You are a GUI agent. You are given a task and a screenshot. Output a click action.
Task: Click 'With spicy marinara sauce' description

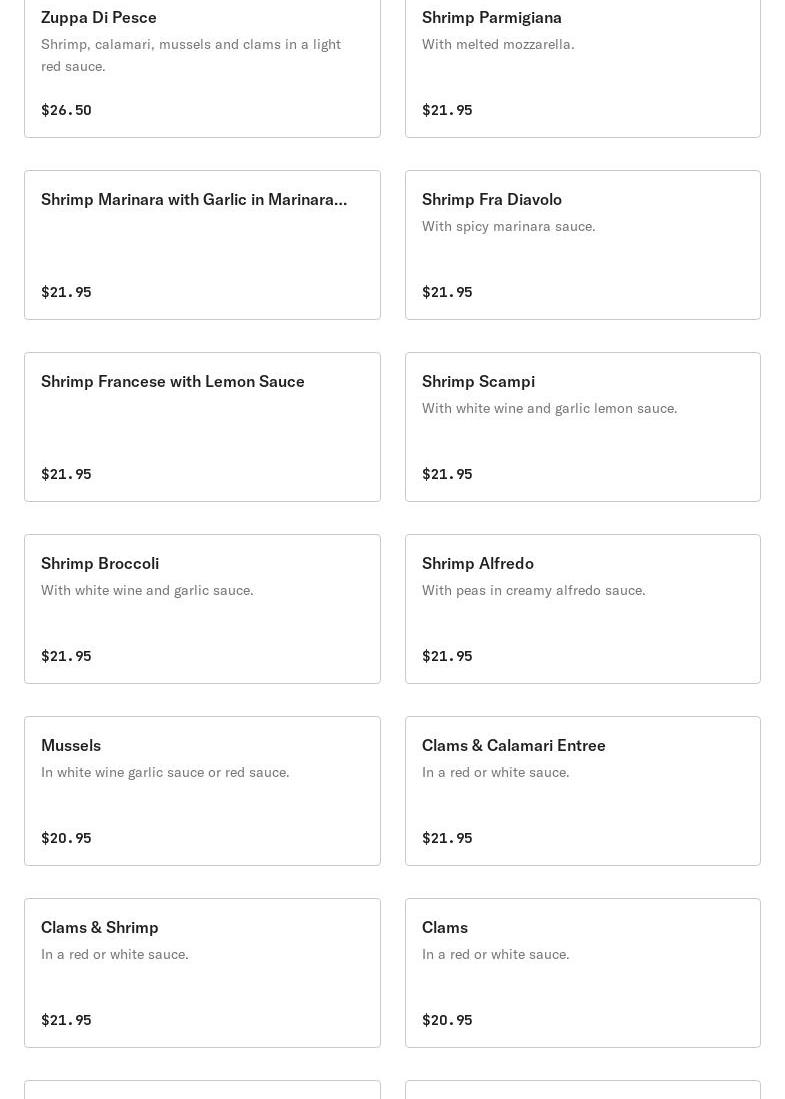(508, 226)
